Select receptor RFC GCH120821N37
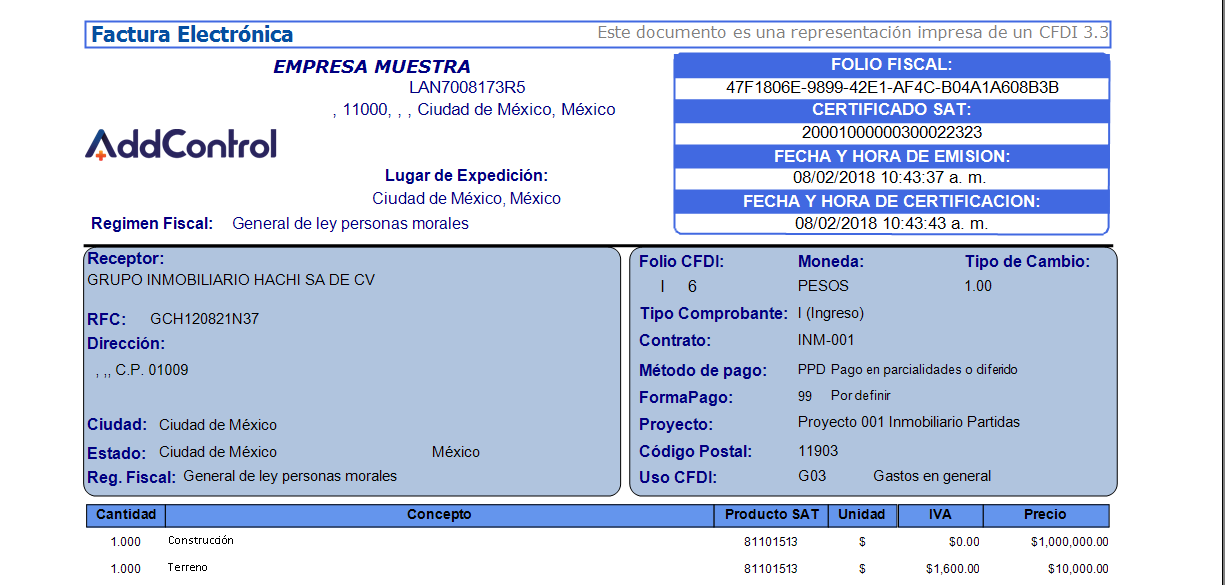The width and height of the screenshot is (1225, 585). pyautogui.click(x=204, y=319)
